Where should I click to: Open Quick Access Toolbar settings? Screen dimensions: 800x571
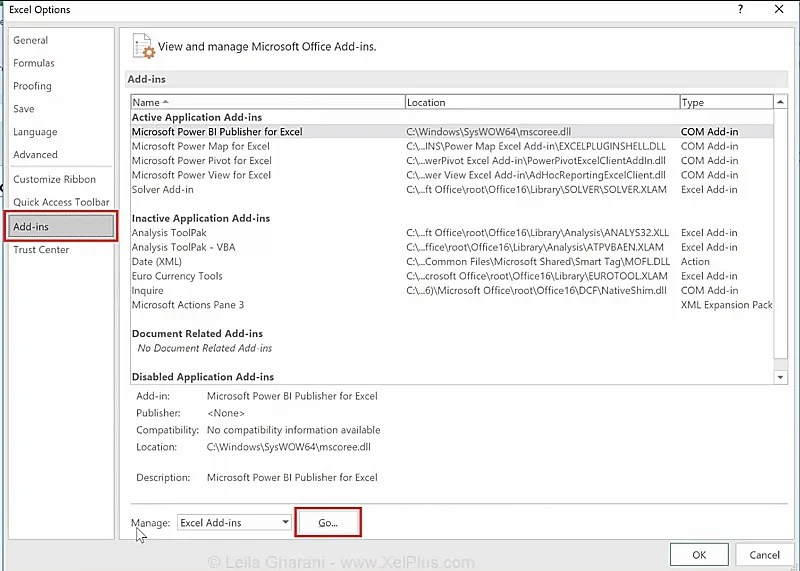[61, 202]
